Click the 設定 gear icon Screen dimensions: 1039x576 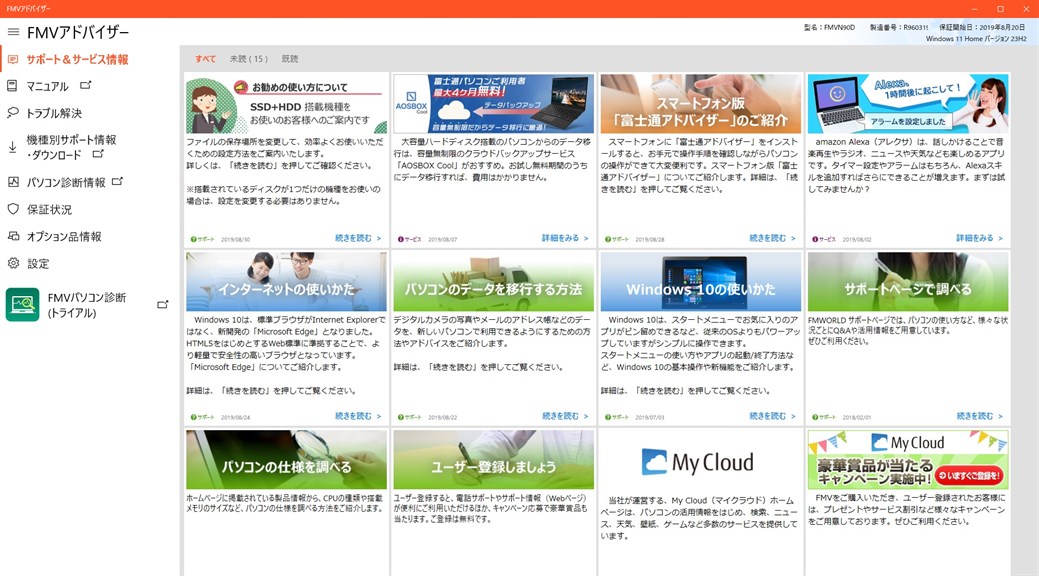tap(13, 263)
